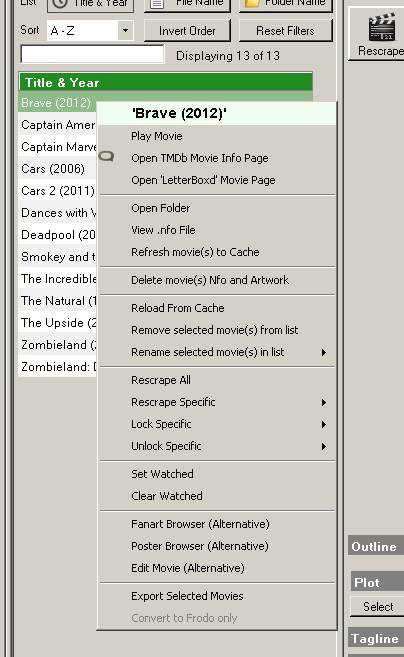
Task: Click the Reset Filters button
Action: pos(285,31)
